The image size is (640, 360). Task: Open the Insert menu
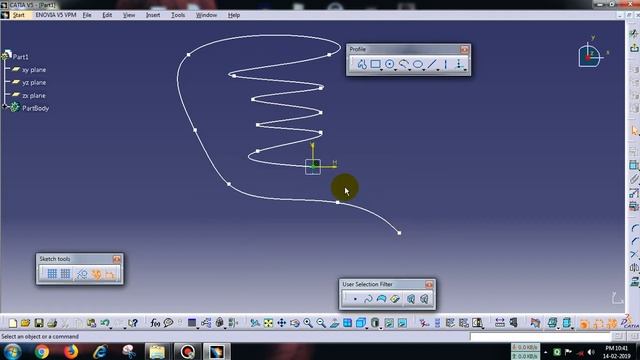tap(153, 15)
